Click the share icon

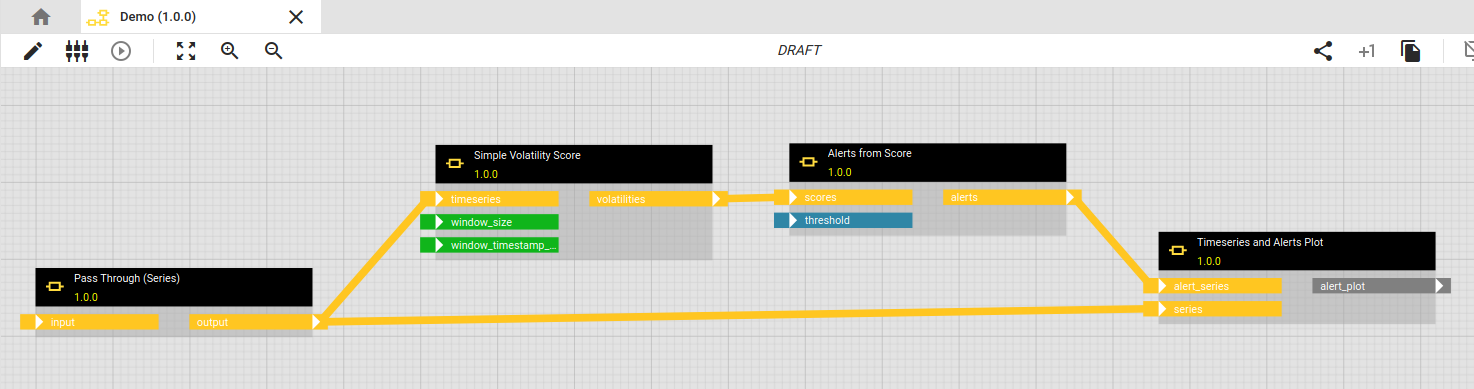(x=1323, y=51)
